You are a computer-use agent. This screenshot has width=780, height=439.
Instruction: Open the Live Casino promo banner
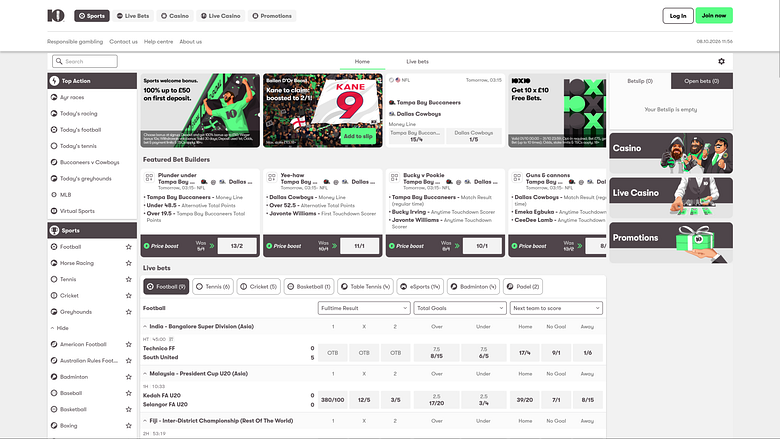[x=671, y=197]
